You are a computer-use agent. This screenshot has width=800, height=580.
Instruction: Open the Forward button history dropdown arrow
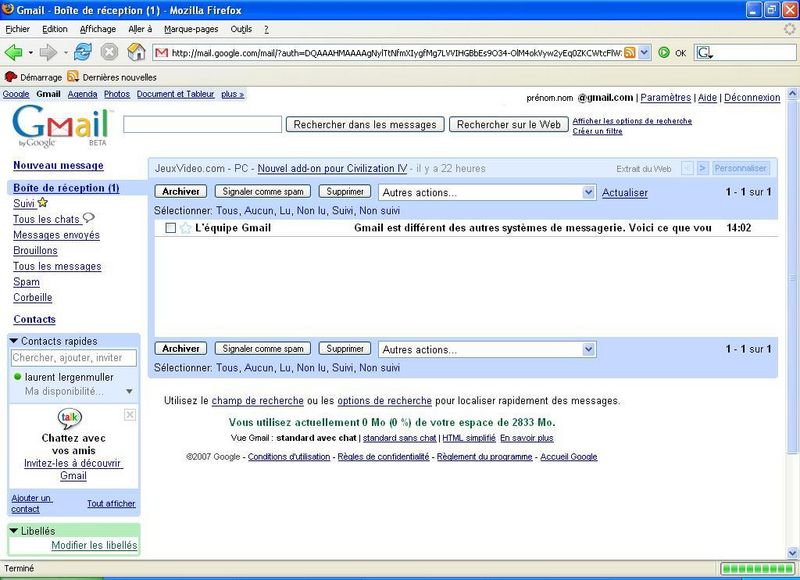click(x=65, y=53)
